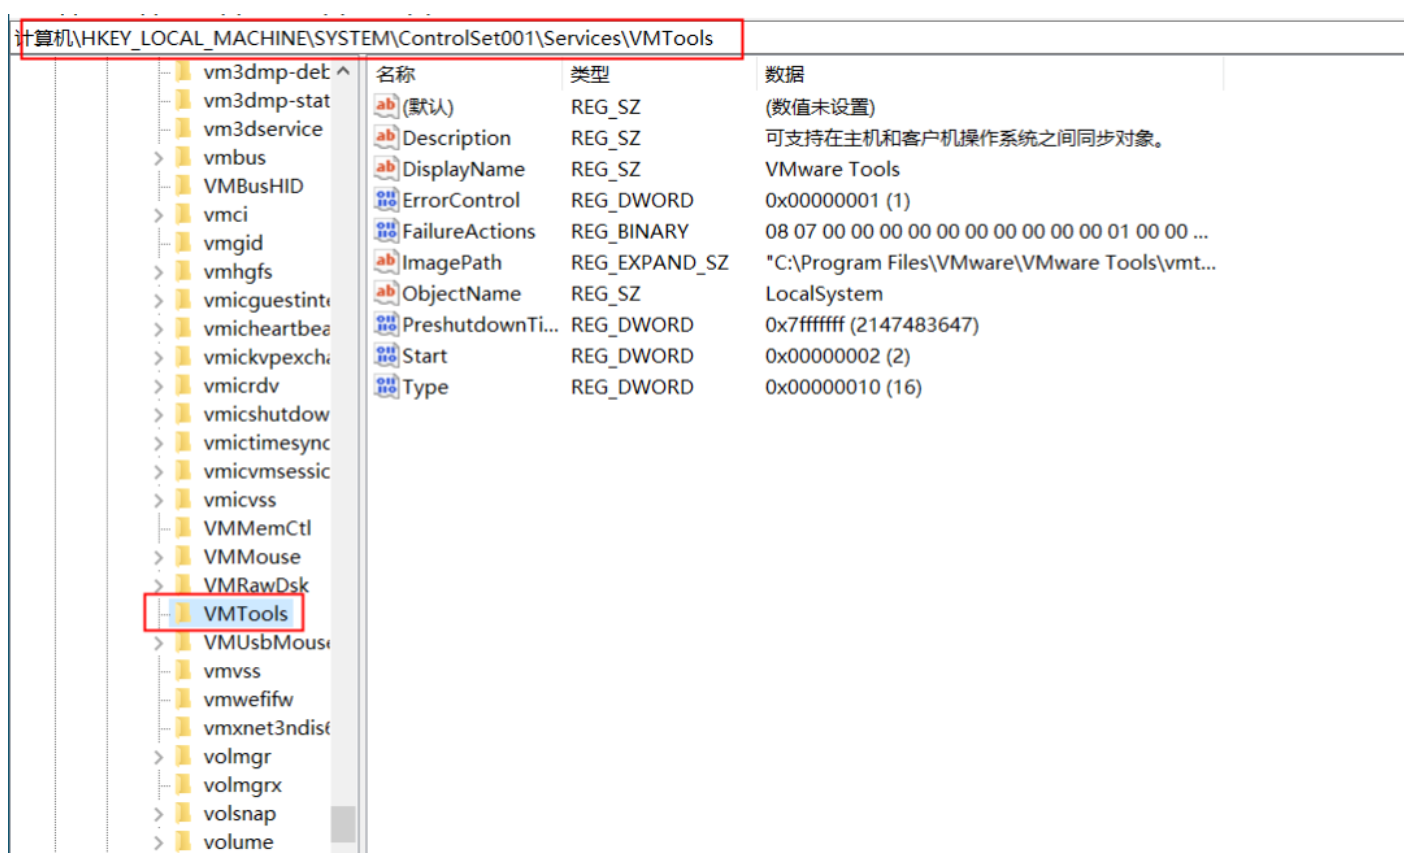1404x853 pixels.
Task: Click the folder icon of vm3dservice key
Action: [183, 128]
